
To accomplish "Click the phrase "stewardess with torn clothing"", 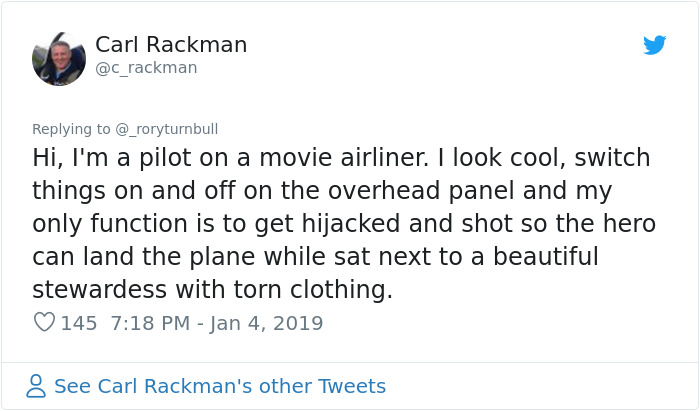I will pyautogui.click(x=212, y=290).
